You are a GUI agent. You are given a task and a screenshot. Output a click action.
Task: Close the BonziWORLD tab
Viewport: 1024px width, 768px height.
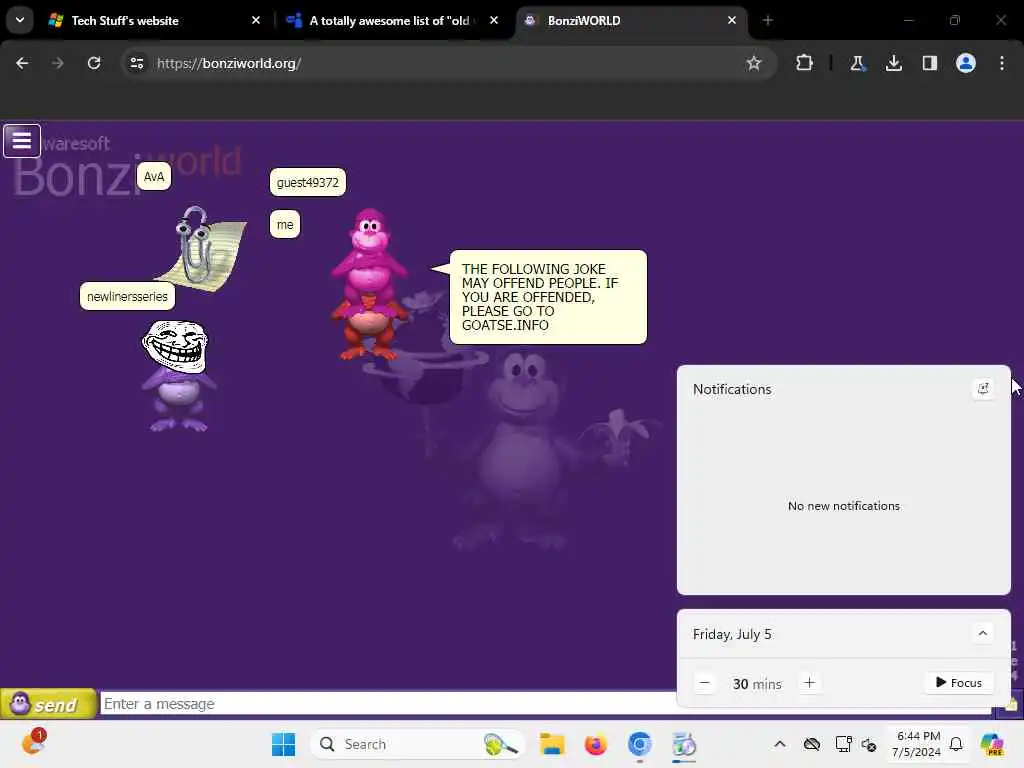click(x=731, y=20)
